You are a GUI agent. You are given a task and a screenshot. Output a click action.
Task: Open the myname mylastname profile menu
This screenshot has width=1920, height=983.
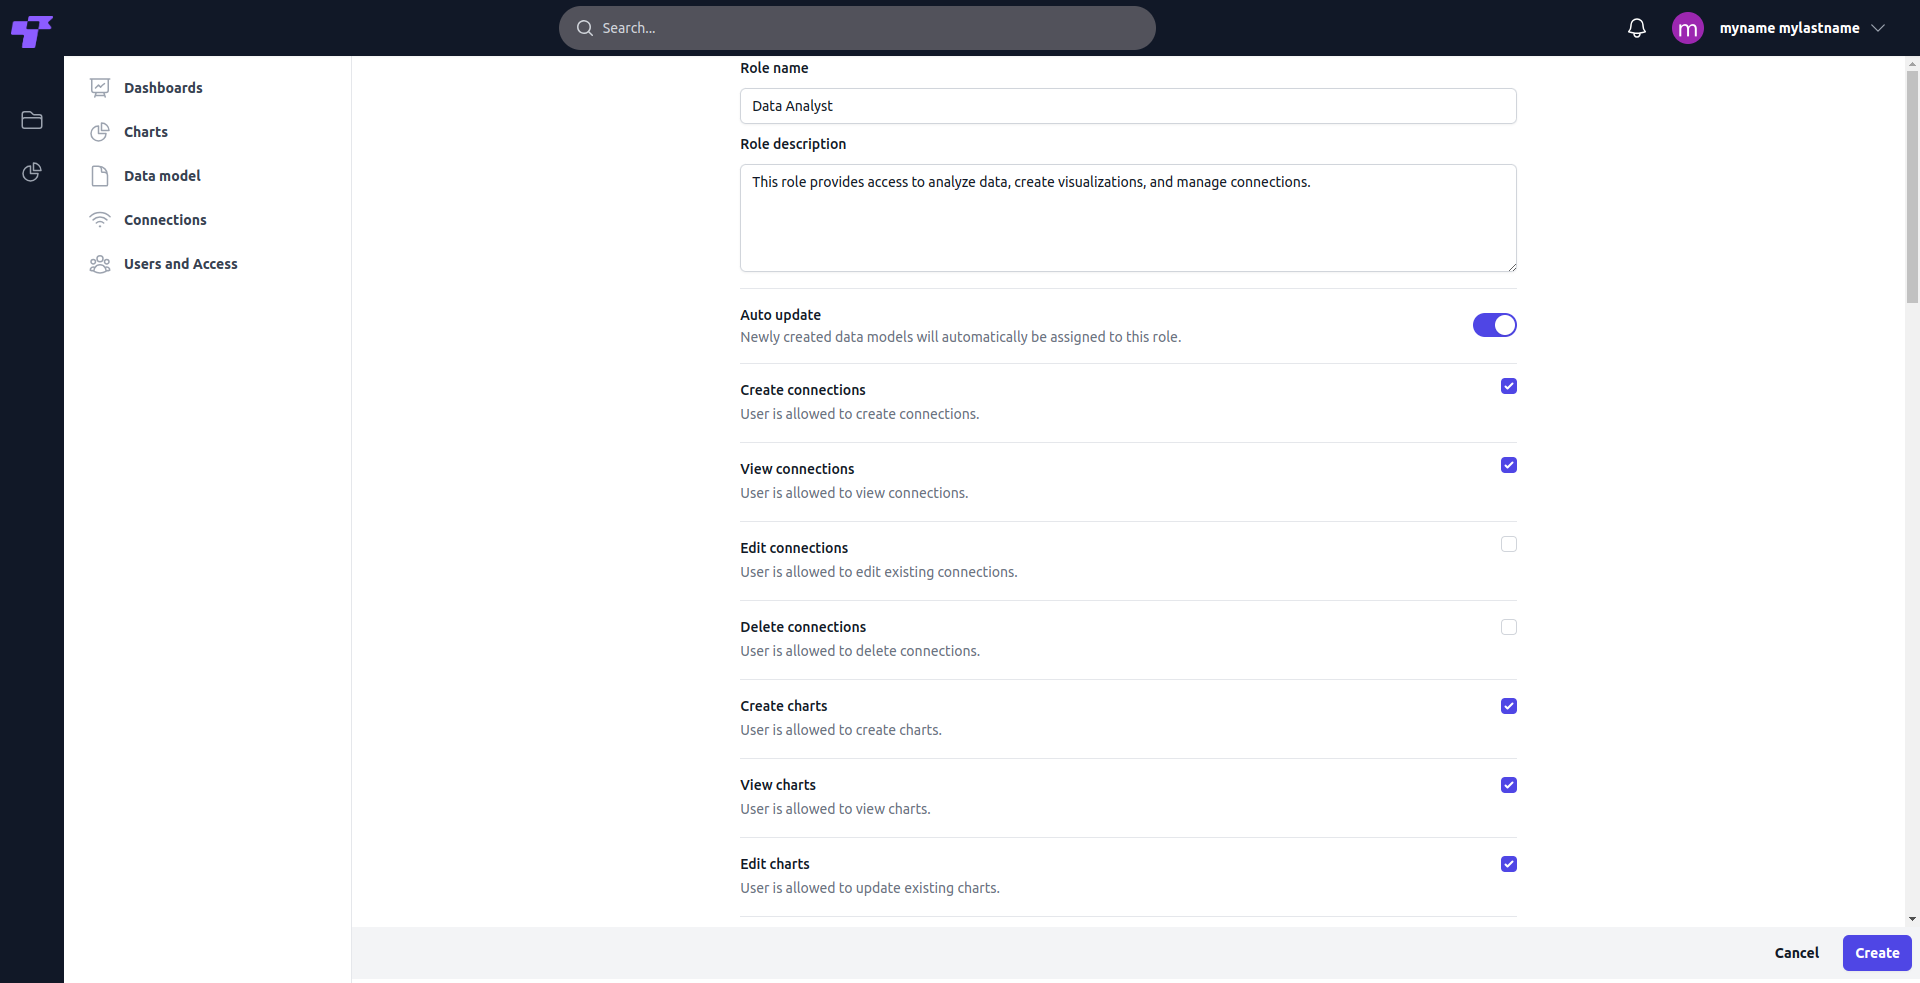(x=1789, y=28)
